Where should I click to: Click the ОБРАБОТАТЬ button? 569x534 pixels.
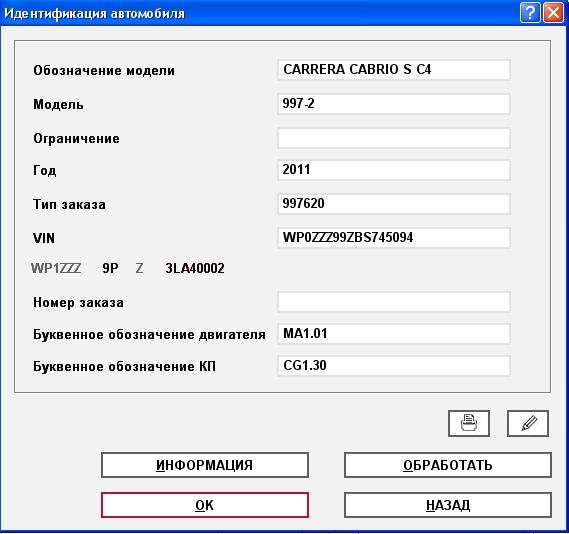[448, 465]
